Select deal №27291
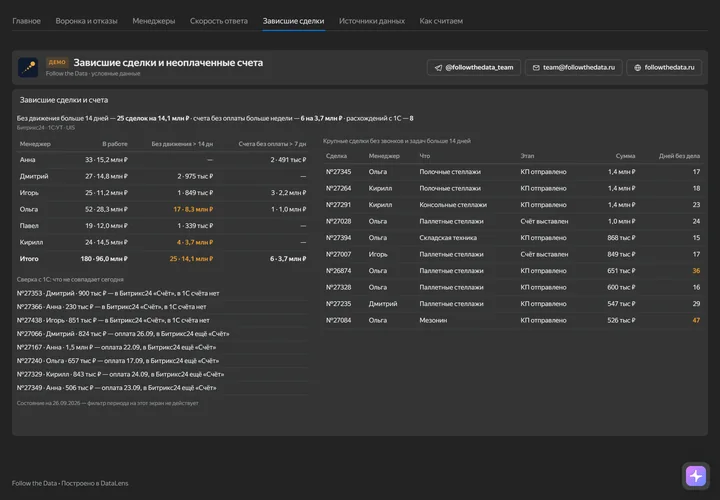The image size is (720, 500). coord(338,205)
